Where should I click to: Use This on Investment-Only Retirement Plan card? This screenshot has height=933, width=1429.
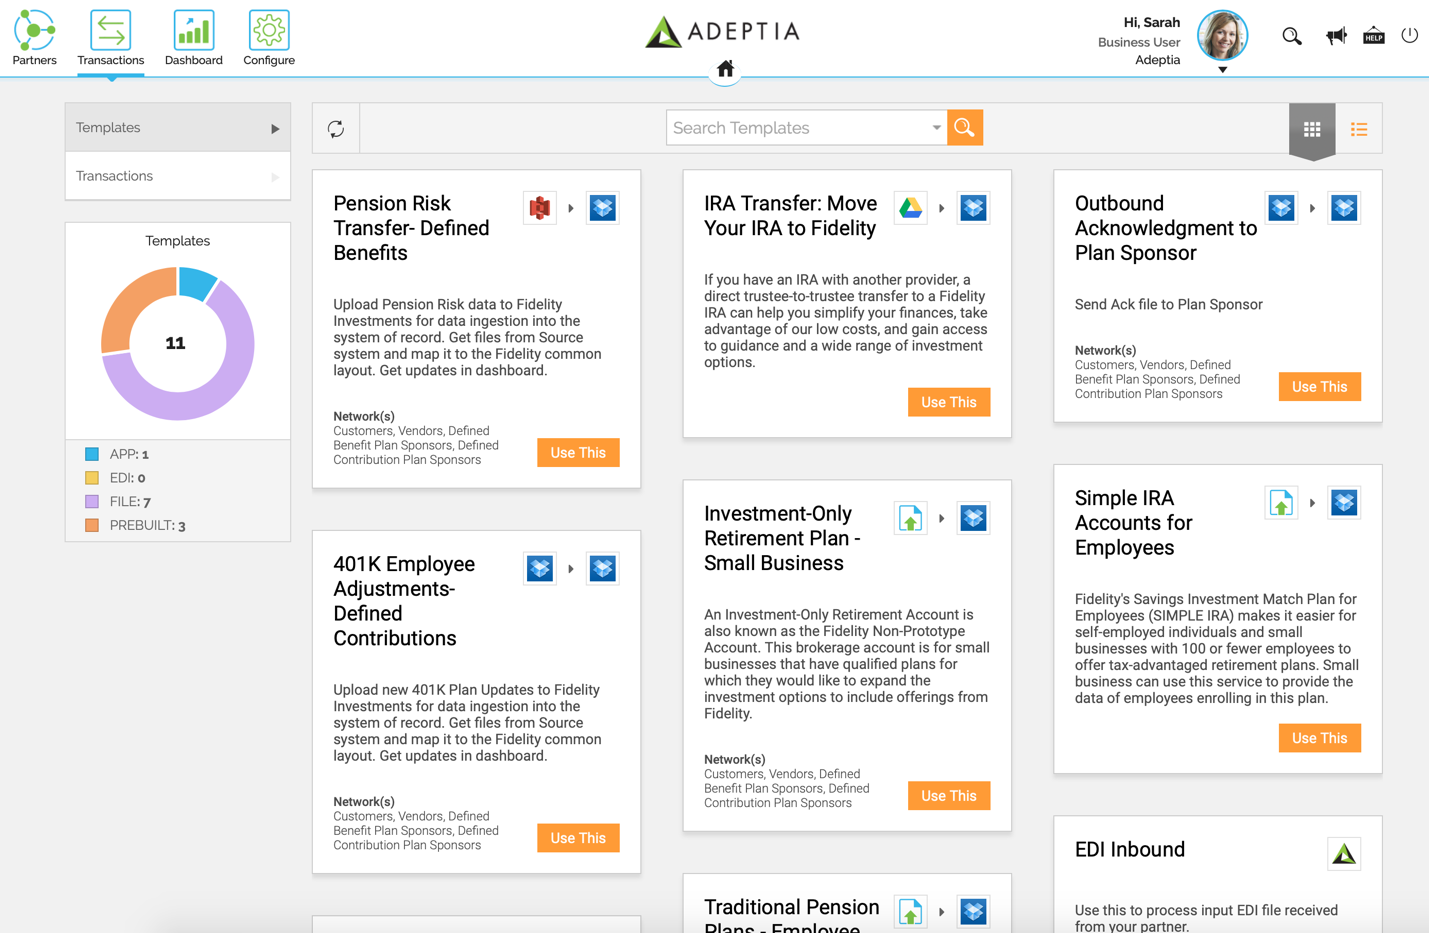(x=949, y=796)
